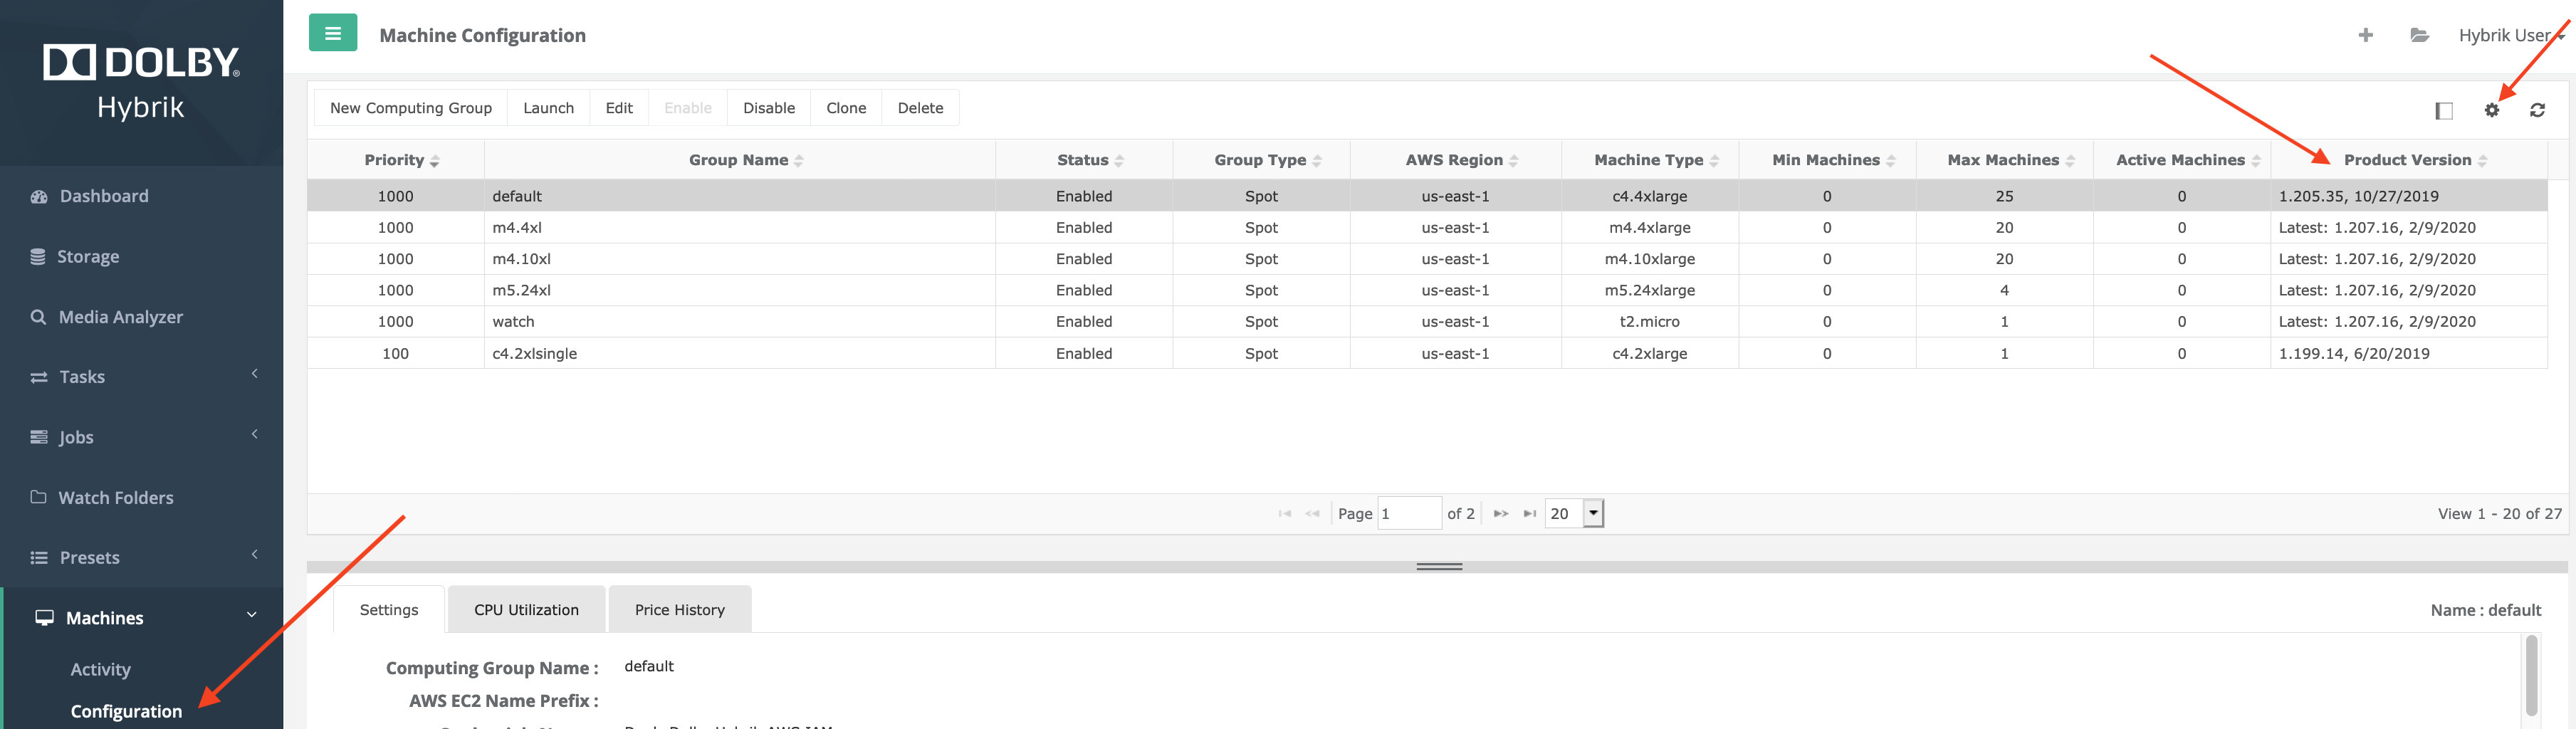Click the Media Analyzer magnifier icon
The image size is (2576, 729).
click(38, 317)
